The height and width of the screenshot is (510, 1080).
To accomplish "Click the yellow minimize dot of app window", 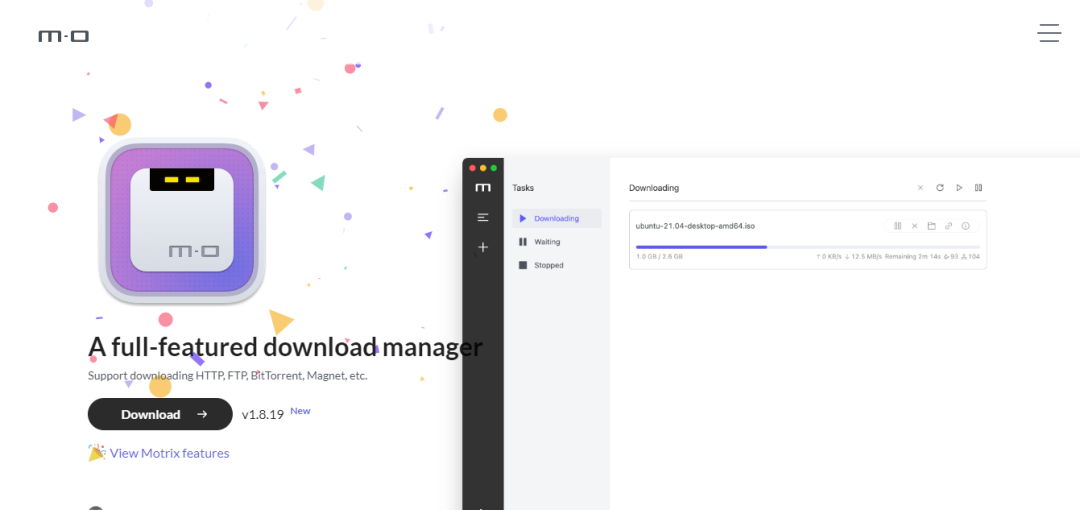I will (x=483, y=168).
